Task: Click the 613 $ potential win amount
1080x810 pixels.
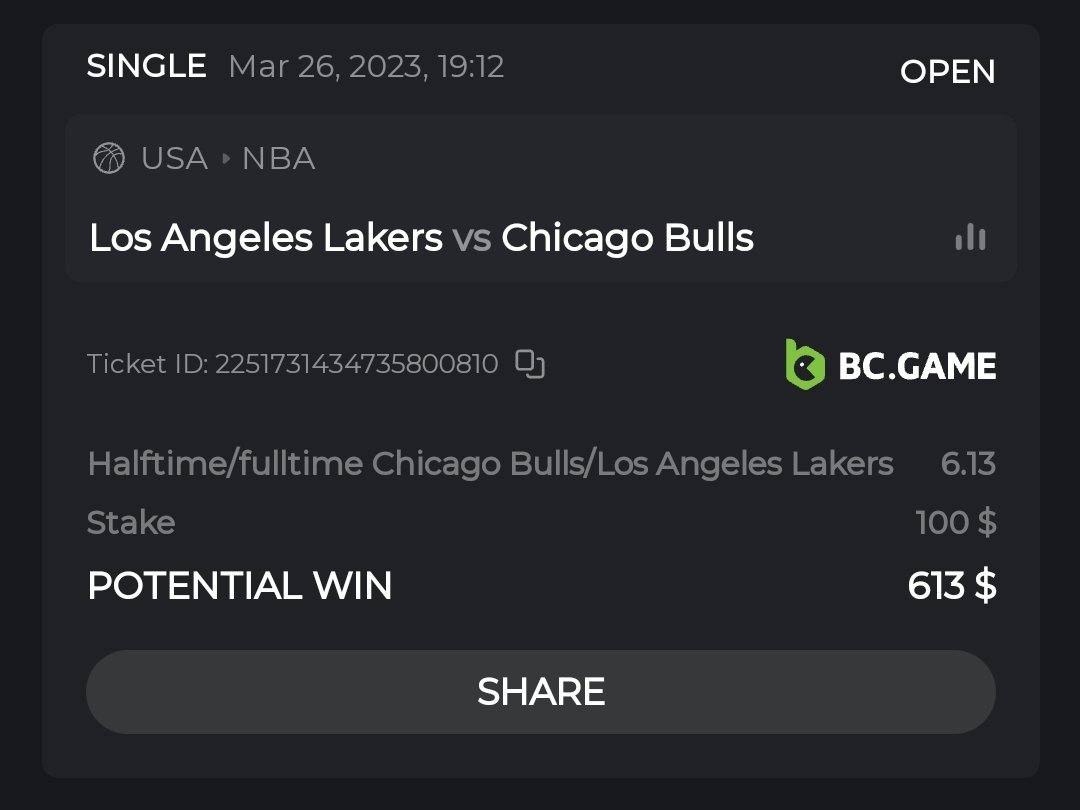Action: tap(951, 586)
